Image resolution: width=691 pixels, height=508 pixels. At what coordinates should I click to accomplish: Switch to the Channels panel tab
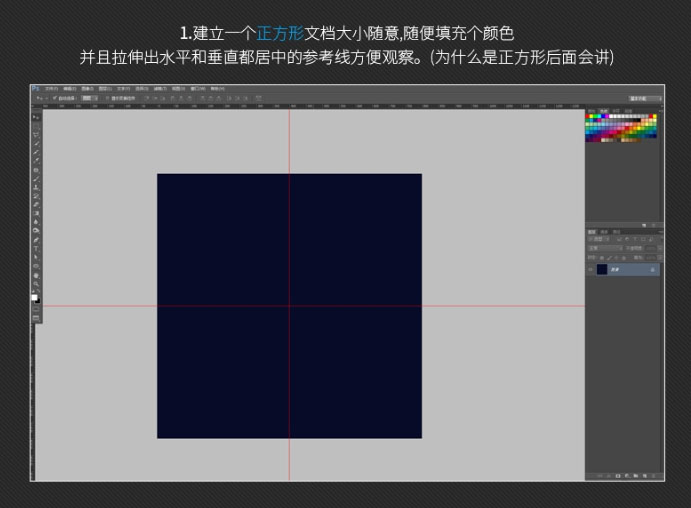click(x=604, y=232)
